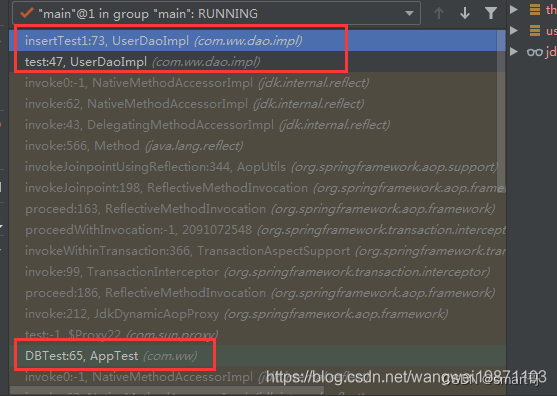This screenshot has width=557, height=396.
Task: Select frame proceed:186, ReflectiveMethodInvocation
Action: [x=257, y=292]
